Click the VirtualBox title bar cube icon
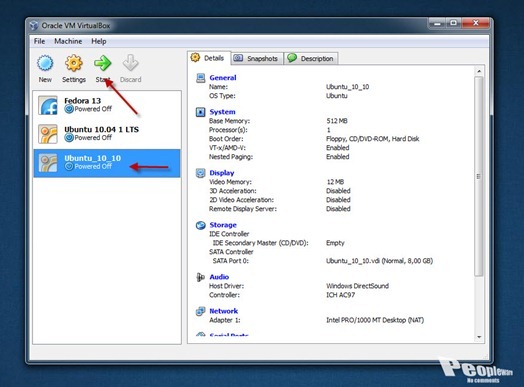Screen dimensions: 524x387 pos(34,25)
